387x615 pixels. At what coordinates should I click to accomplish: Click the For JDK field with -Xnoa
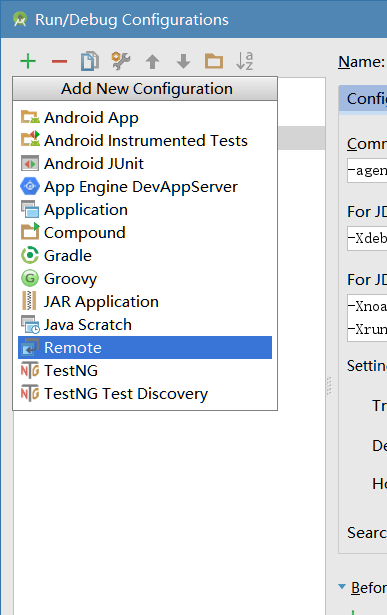pos(367,318)
